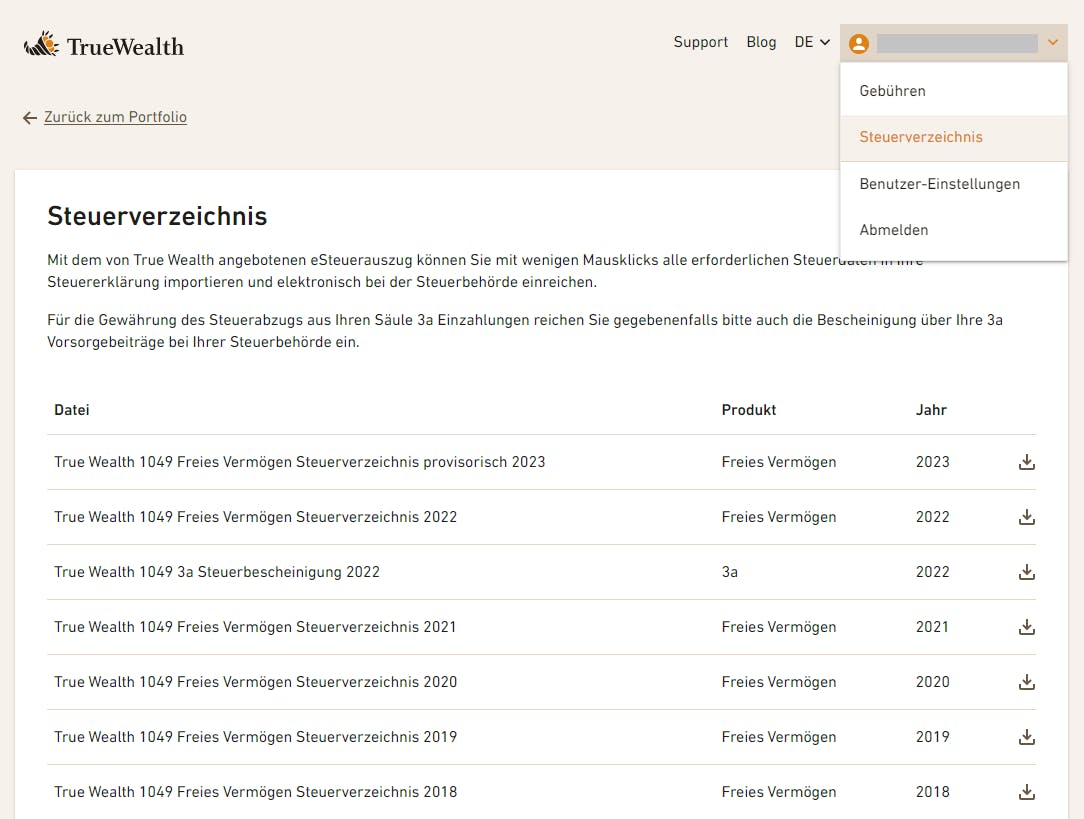1084x819 pixels.
Task: Click the greyed-out account name field
Action: click(957, 44)
